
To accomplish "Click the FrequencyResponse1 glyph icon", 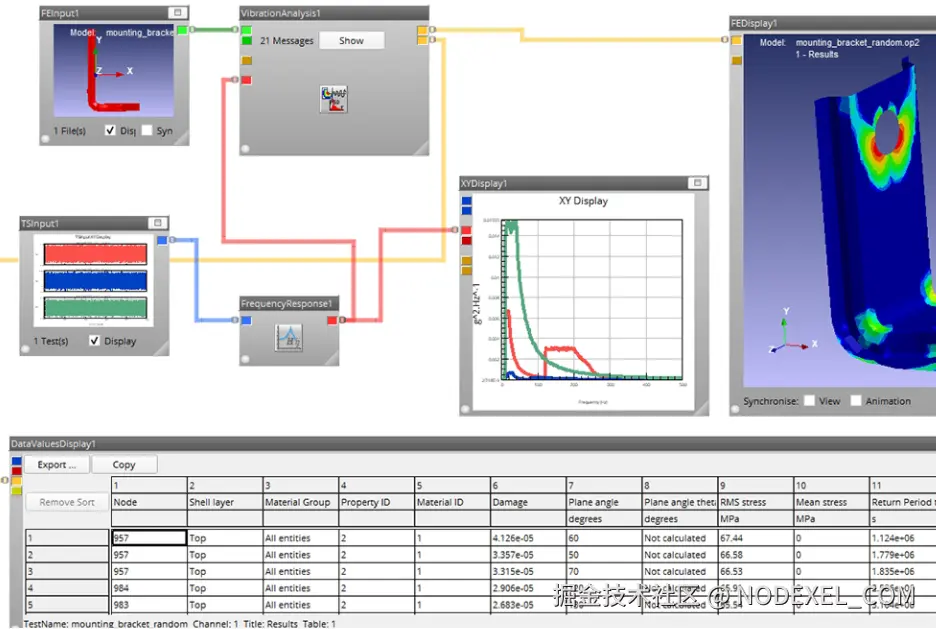I will (289, 337).
